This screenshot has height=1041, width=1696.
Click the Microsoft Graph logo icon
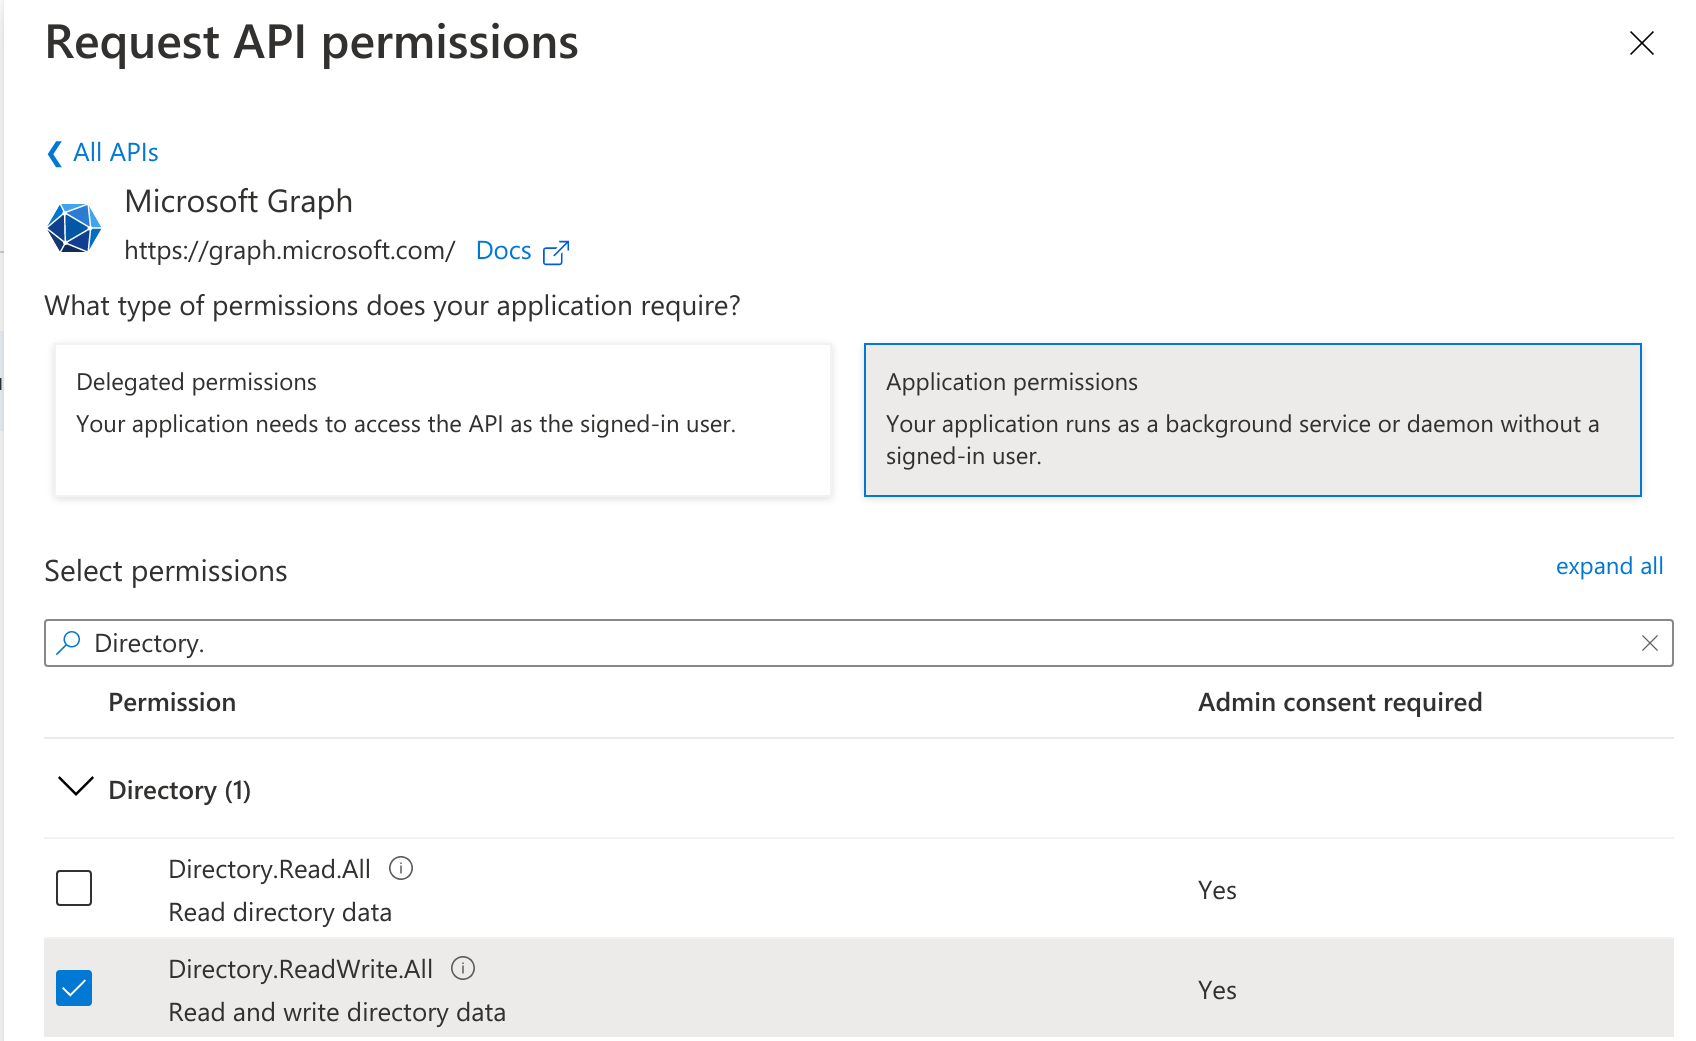click(x=74, y=228)
